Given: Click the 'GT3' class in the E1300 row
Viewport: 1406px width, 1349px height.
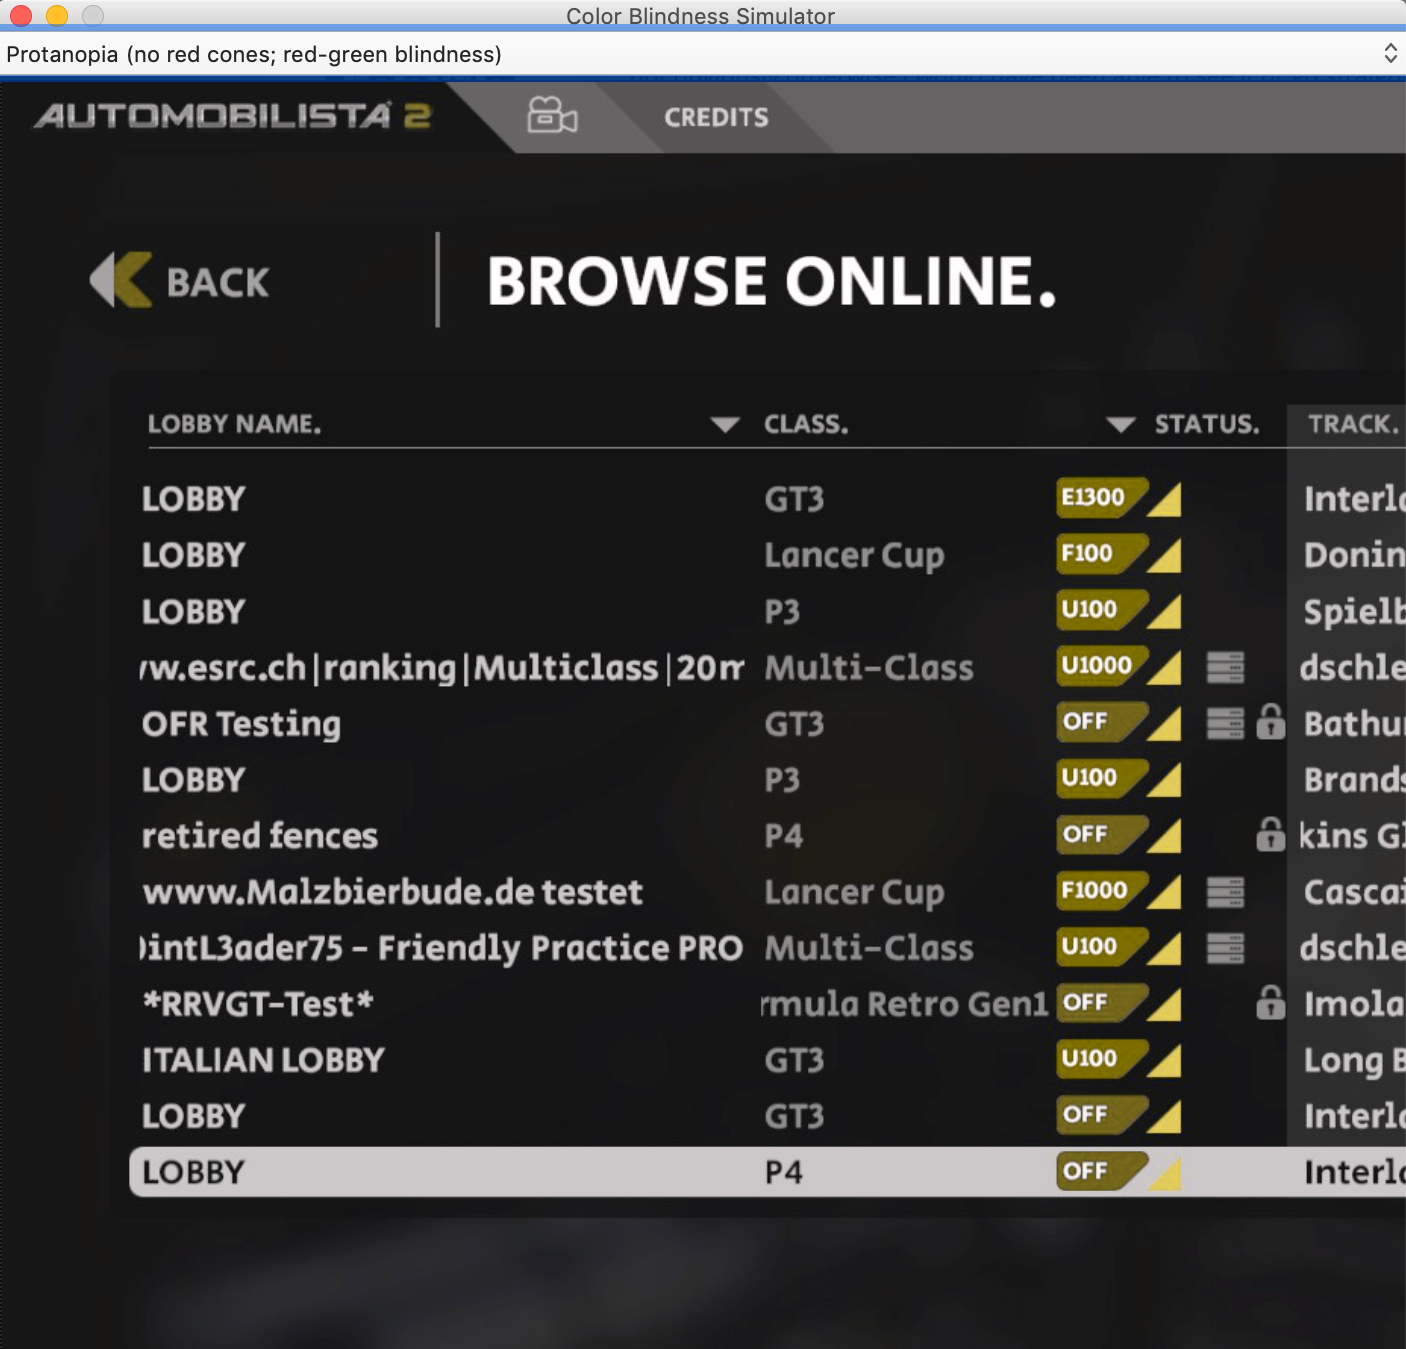Looking at the screenshot, I should (794, 499).
